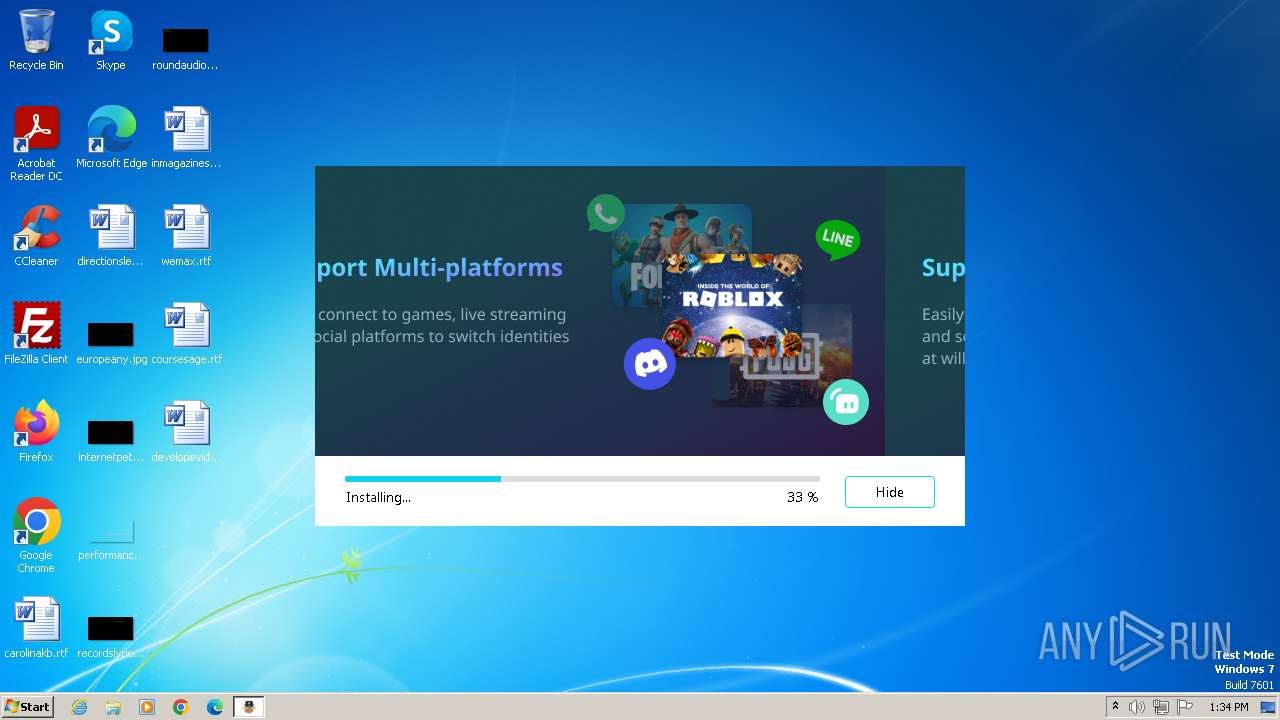Click the Discord logo icon
The width and height of the screenshot is (1280, 720).
tap(650, 364)
